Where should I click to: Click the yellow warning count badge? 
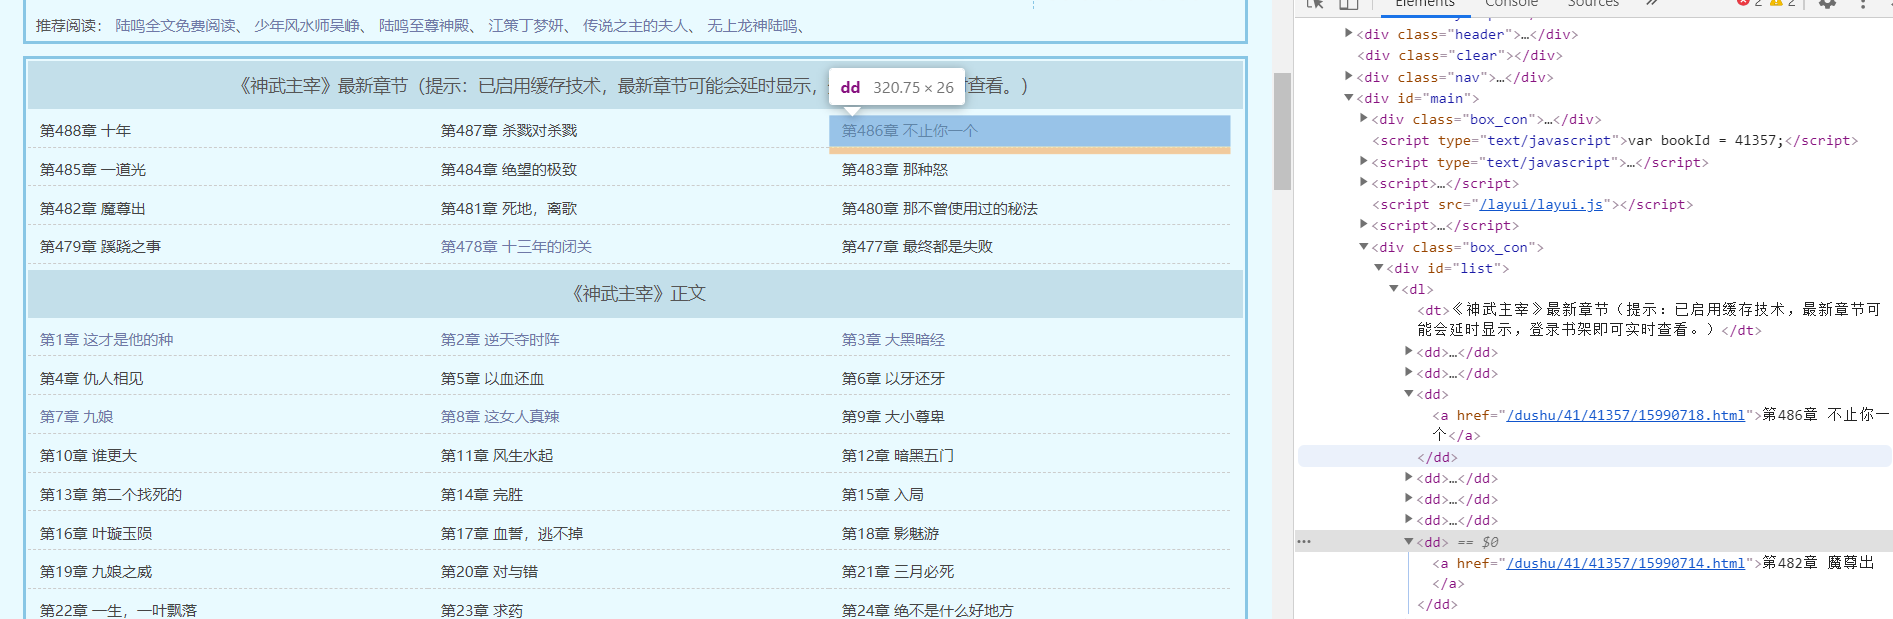1783,3
